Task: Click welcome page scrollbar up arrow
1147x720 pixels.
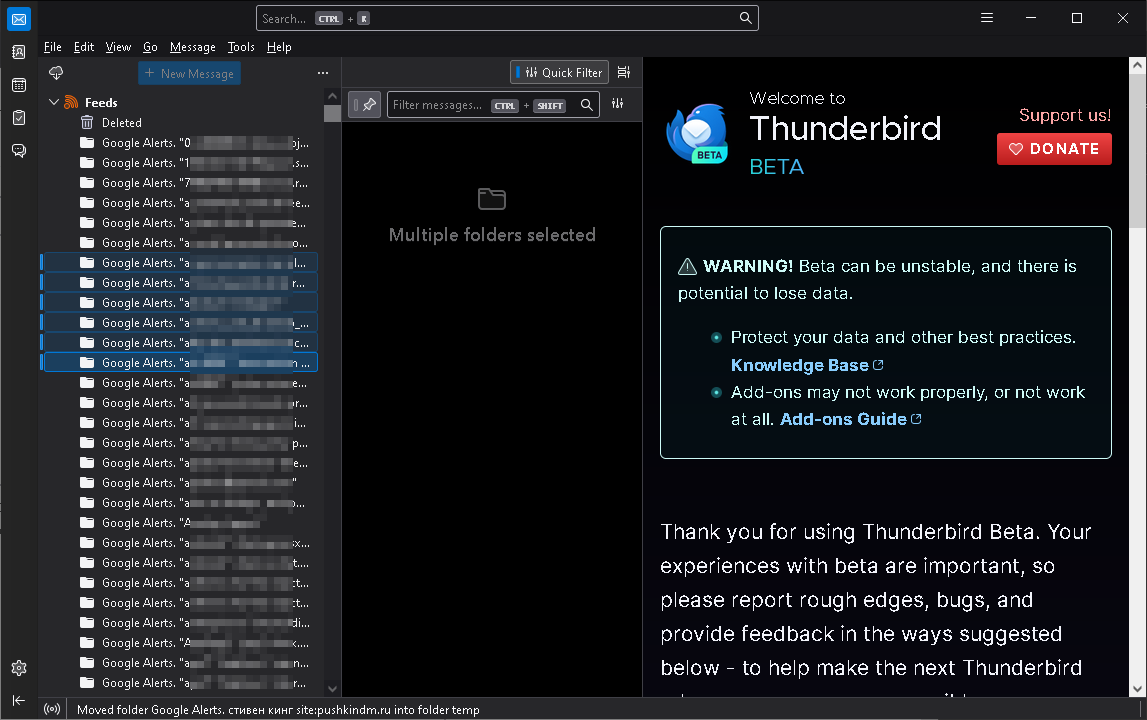Action: pos(1137,65)
